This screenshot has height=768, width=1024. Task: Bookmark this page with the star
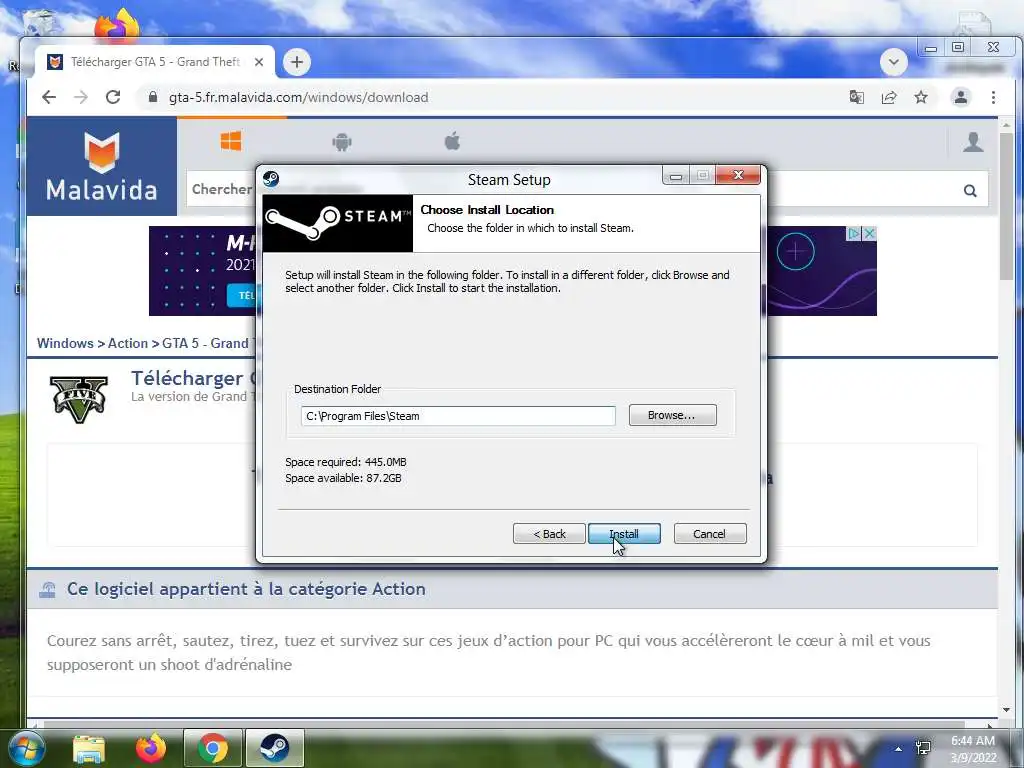point(921,97)
